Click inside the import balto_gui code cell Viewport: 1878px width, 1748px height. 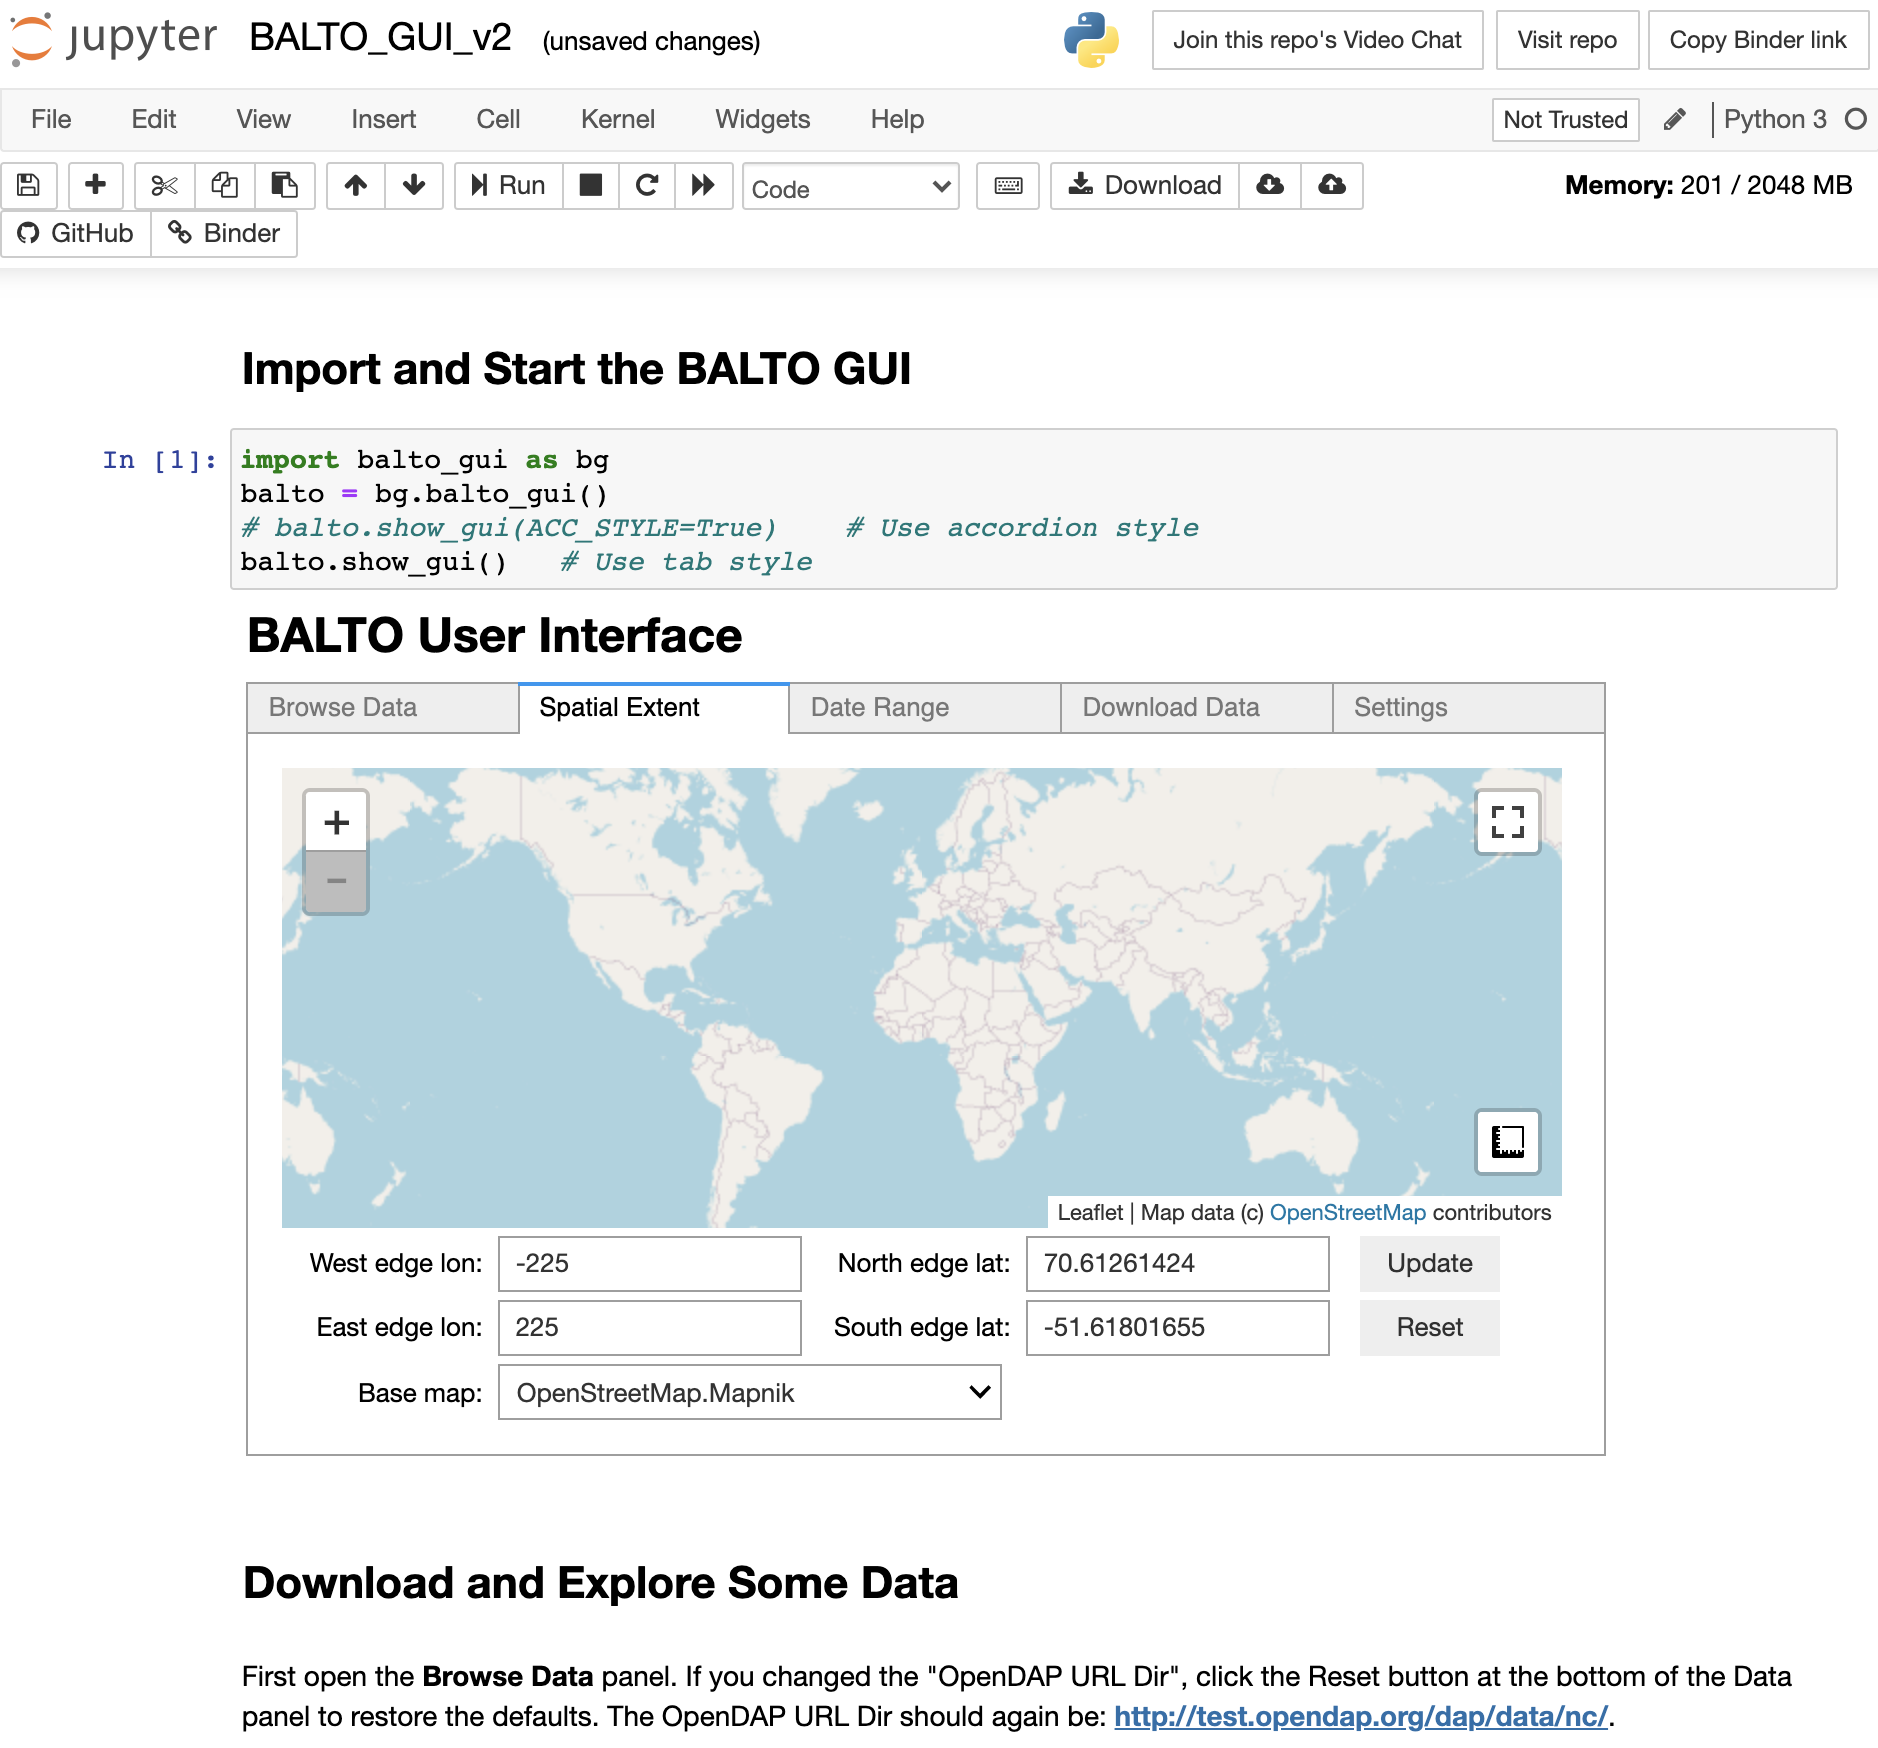(1034, 510)
